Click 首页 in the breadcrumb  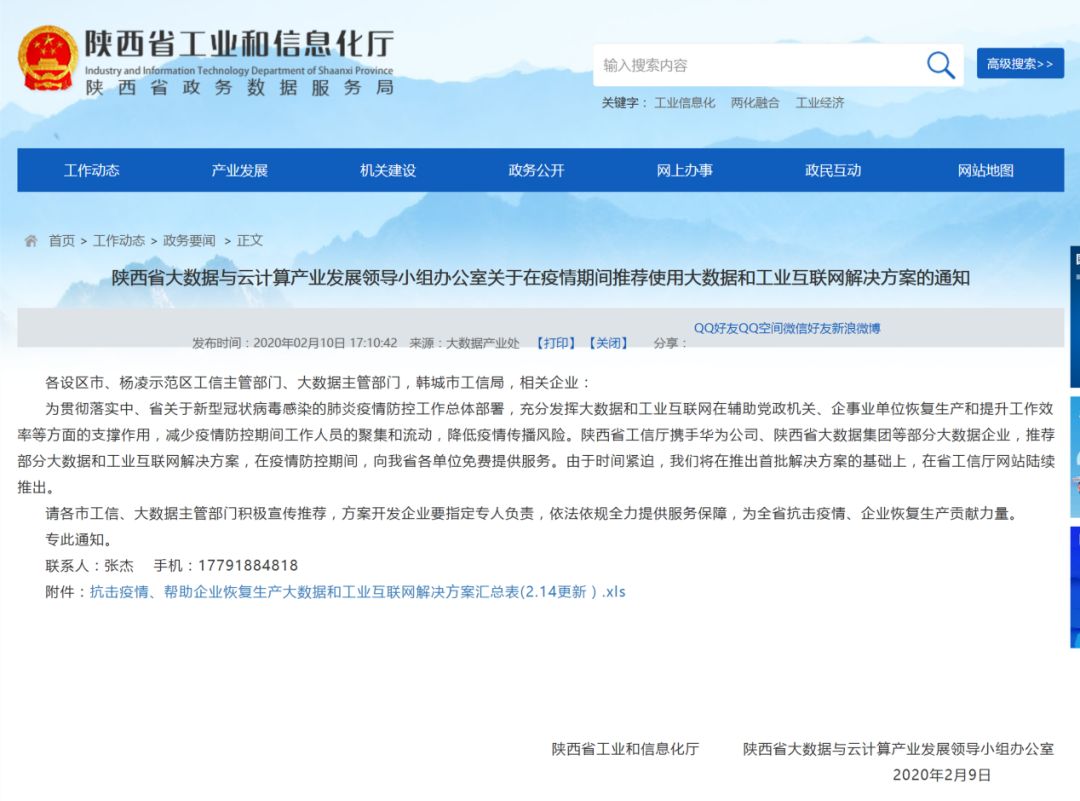tap(62, 241)
